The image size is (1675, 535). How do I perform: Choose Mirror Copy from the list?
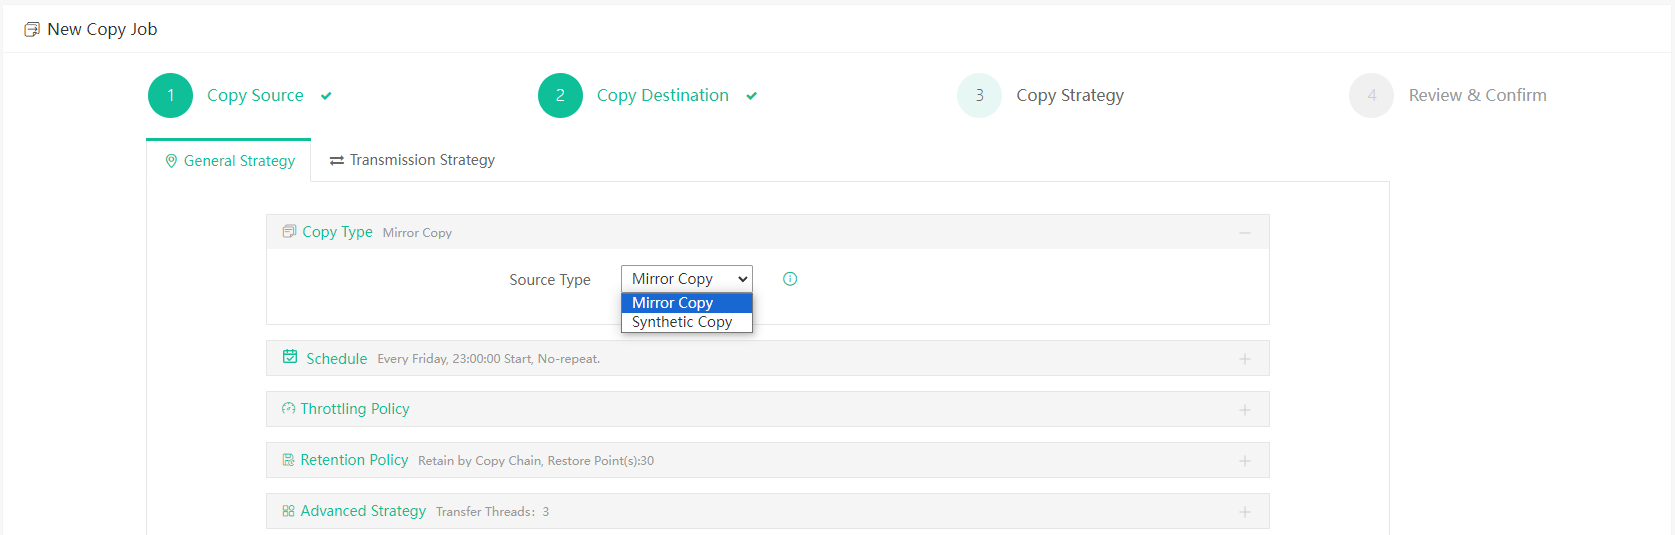673,303
